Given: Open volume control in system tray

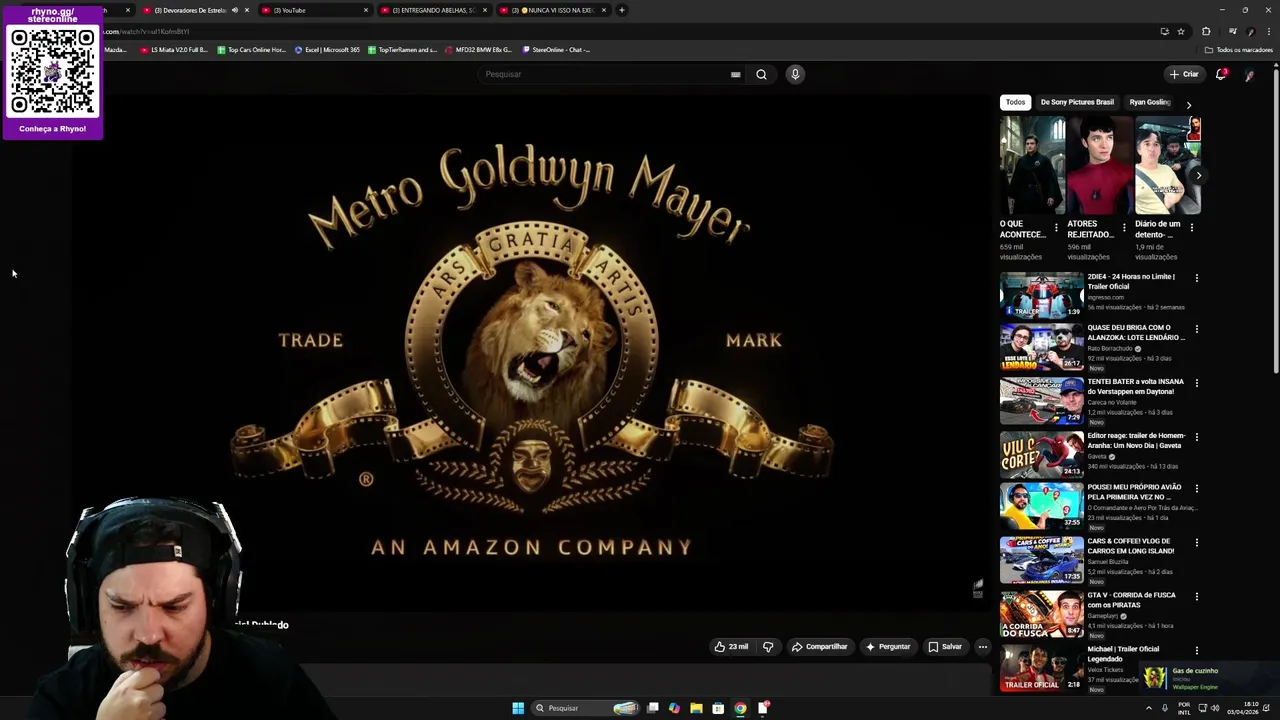Looking at the screenshot, I should [x=1215, y=708].
